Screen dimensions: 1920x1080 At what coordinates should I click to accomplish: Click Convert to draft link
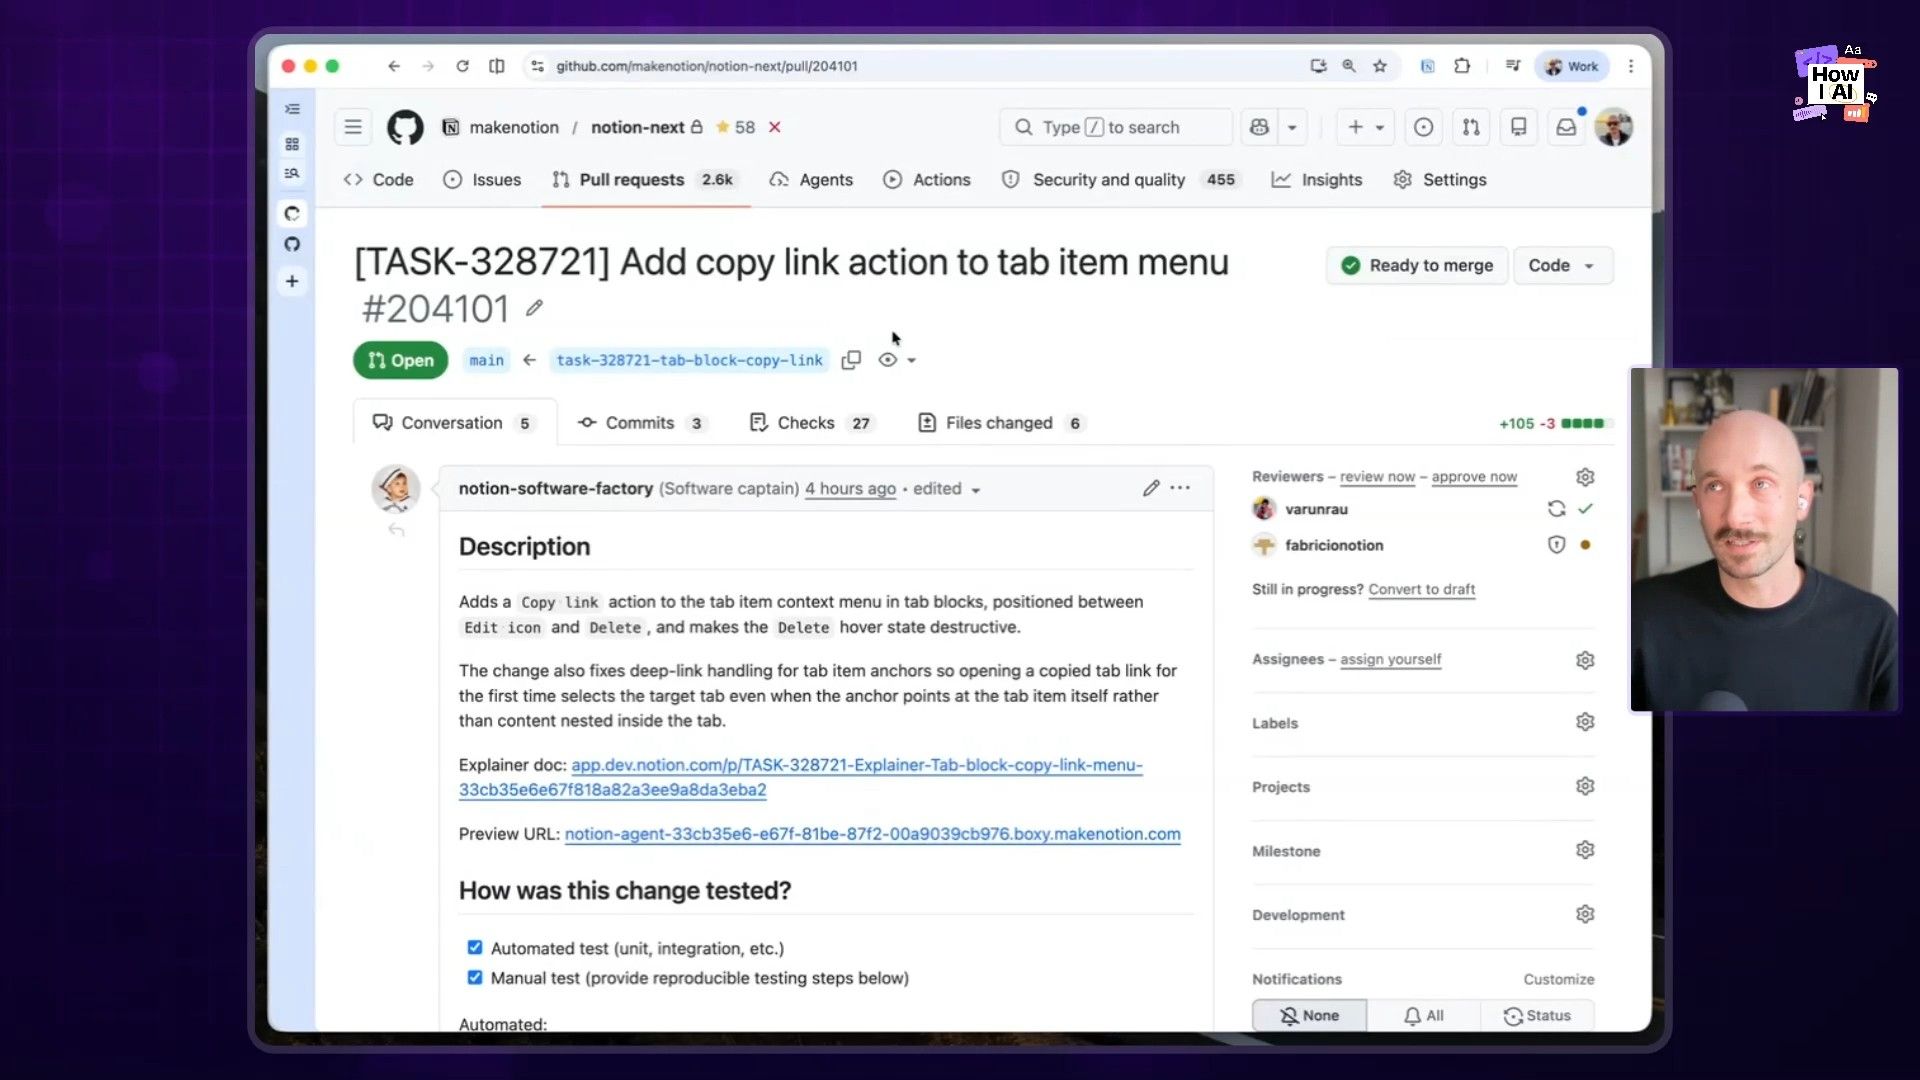(x=1421, y=589)
